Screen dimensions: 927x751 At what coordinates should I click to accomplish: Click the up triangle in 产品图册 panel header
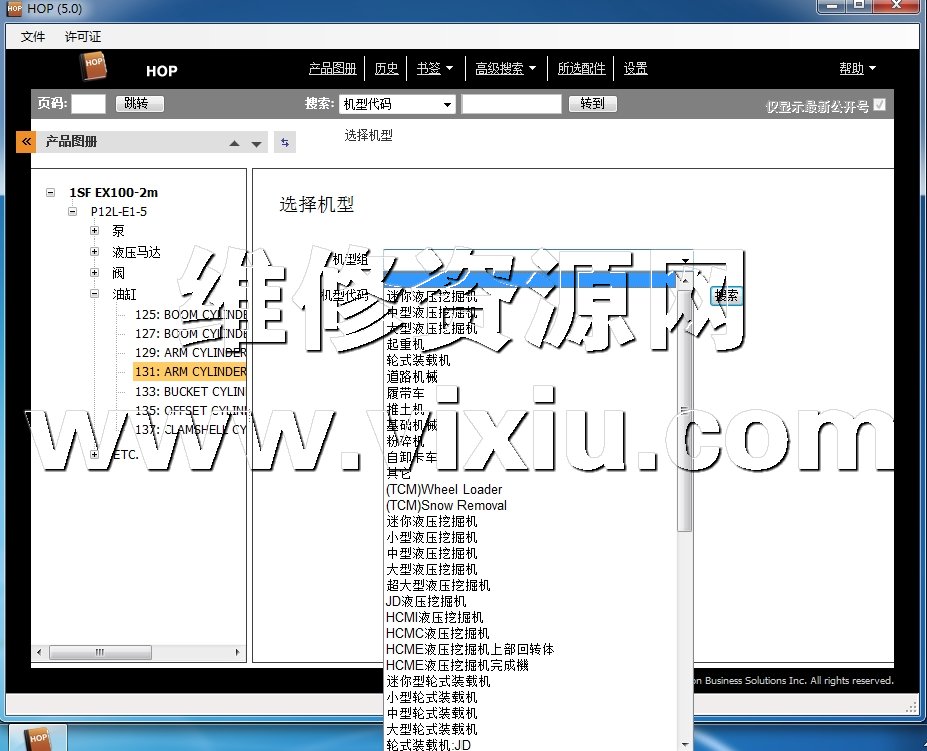[x=234, y=144]
